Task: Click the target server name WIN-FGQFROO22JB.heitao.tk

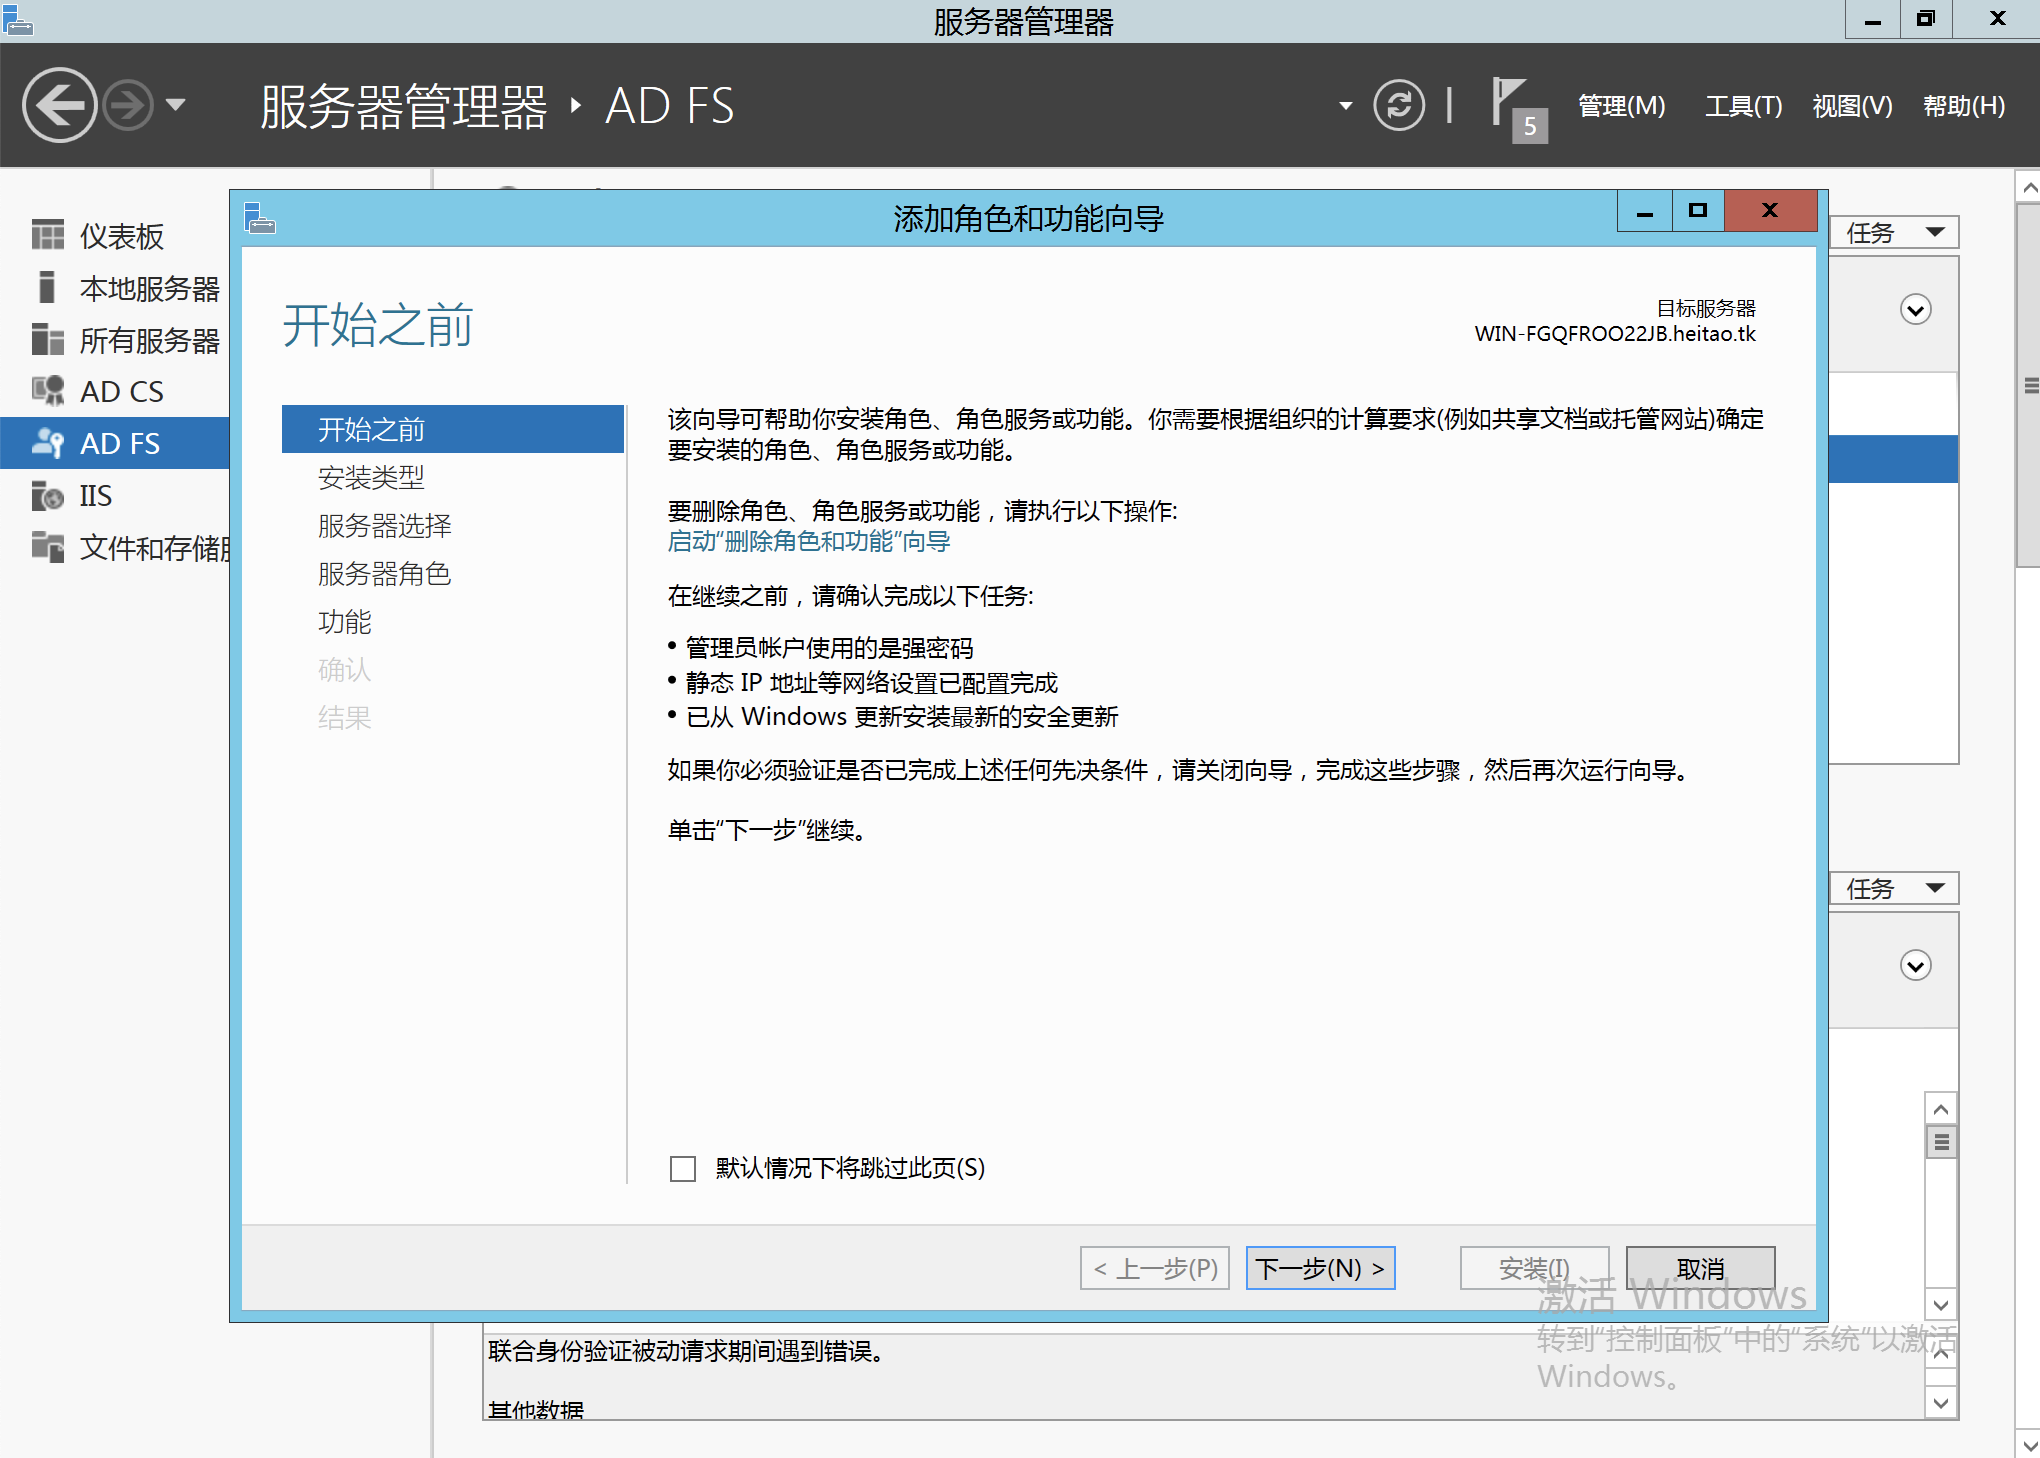Action: [1615, 334]
